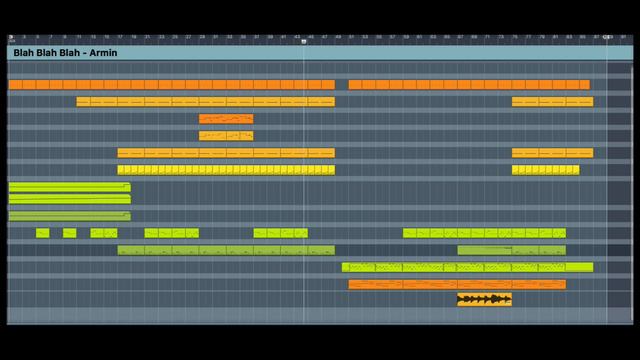Select the olive green long clip at the start

tap(70, 216)
